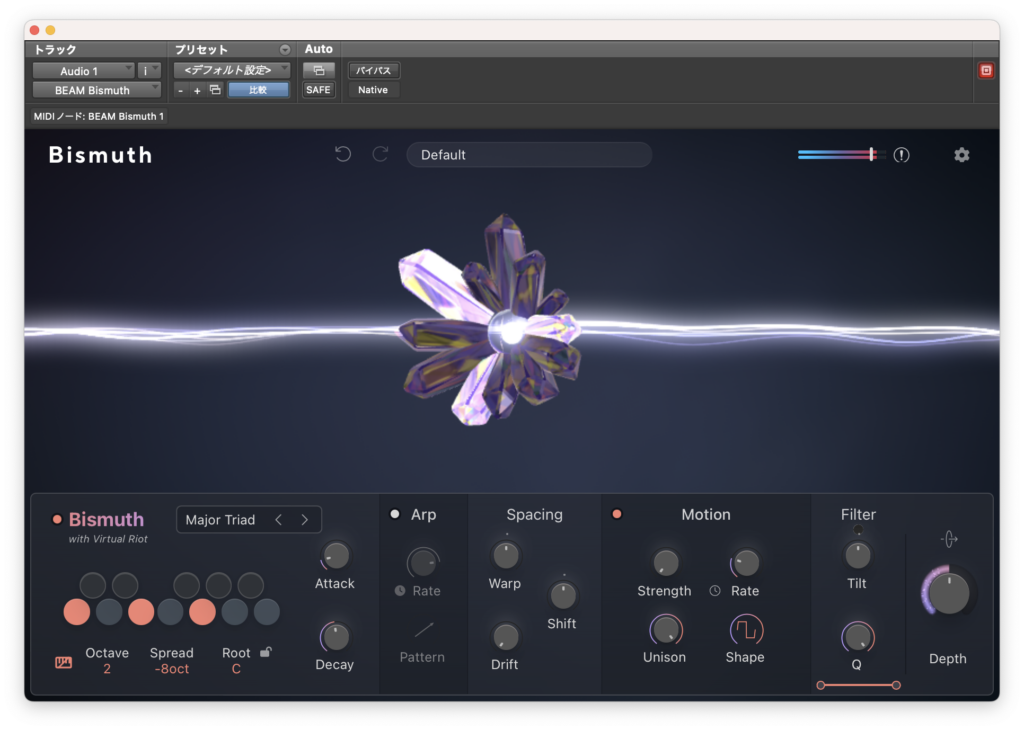Open the preset menu round arrow button
This screenshot has width=1024, height=730.
tap(285, 50)
